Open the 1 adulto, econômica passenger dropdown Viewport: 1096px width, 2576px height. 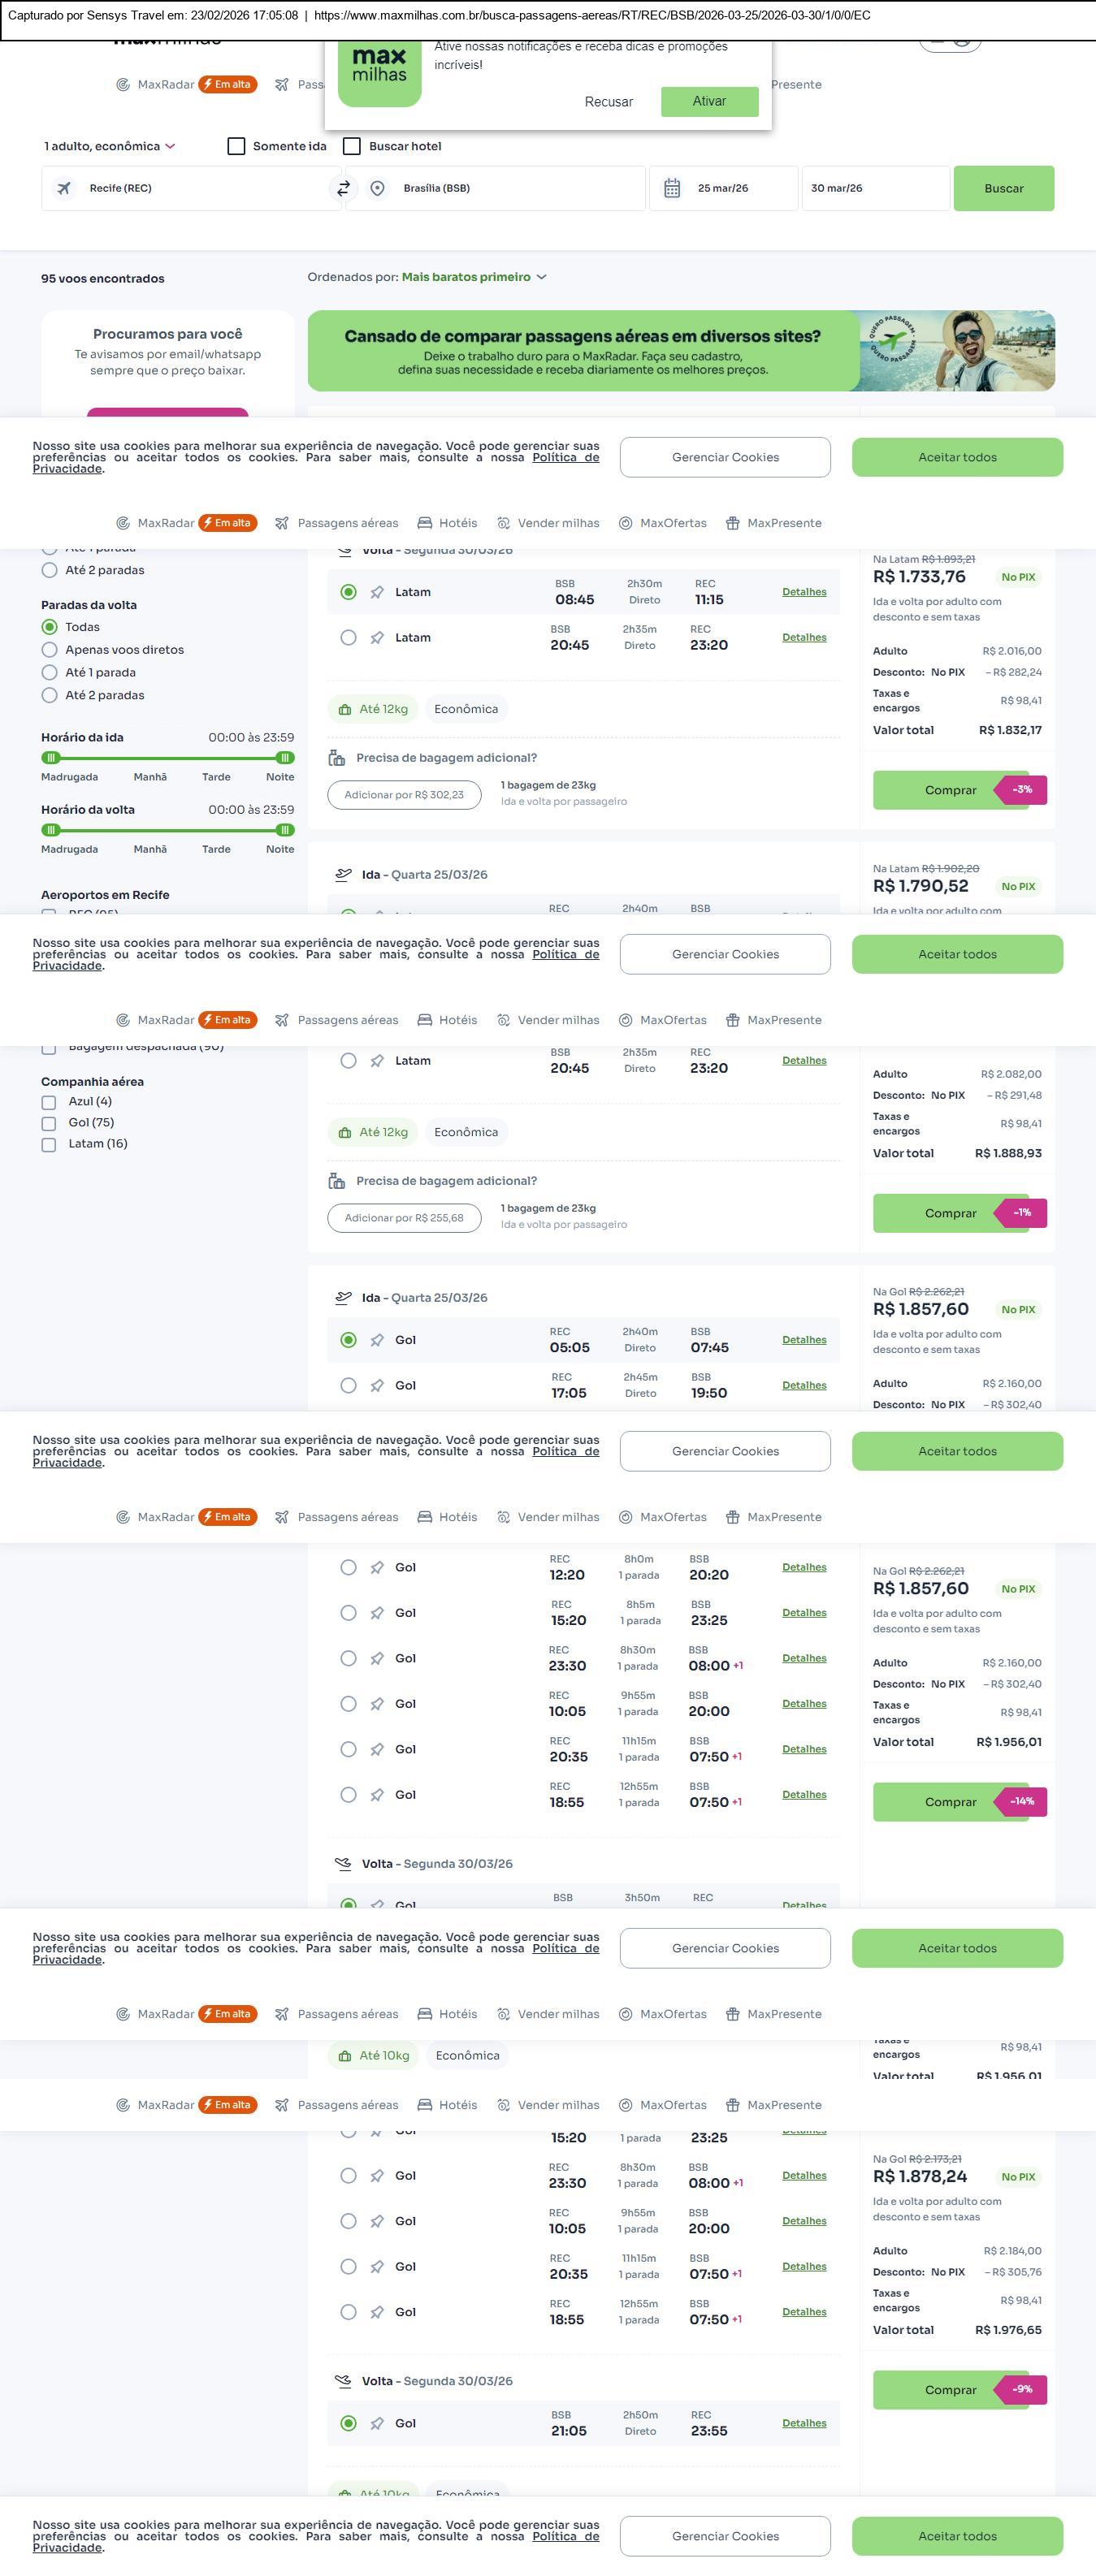(109, 146)
